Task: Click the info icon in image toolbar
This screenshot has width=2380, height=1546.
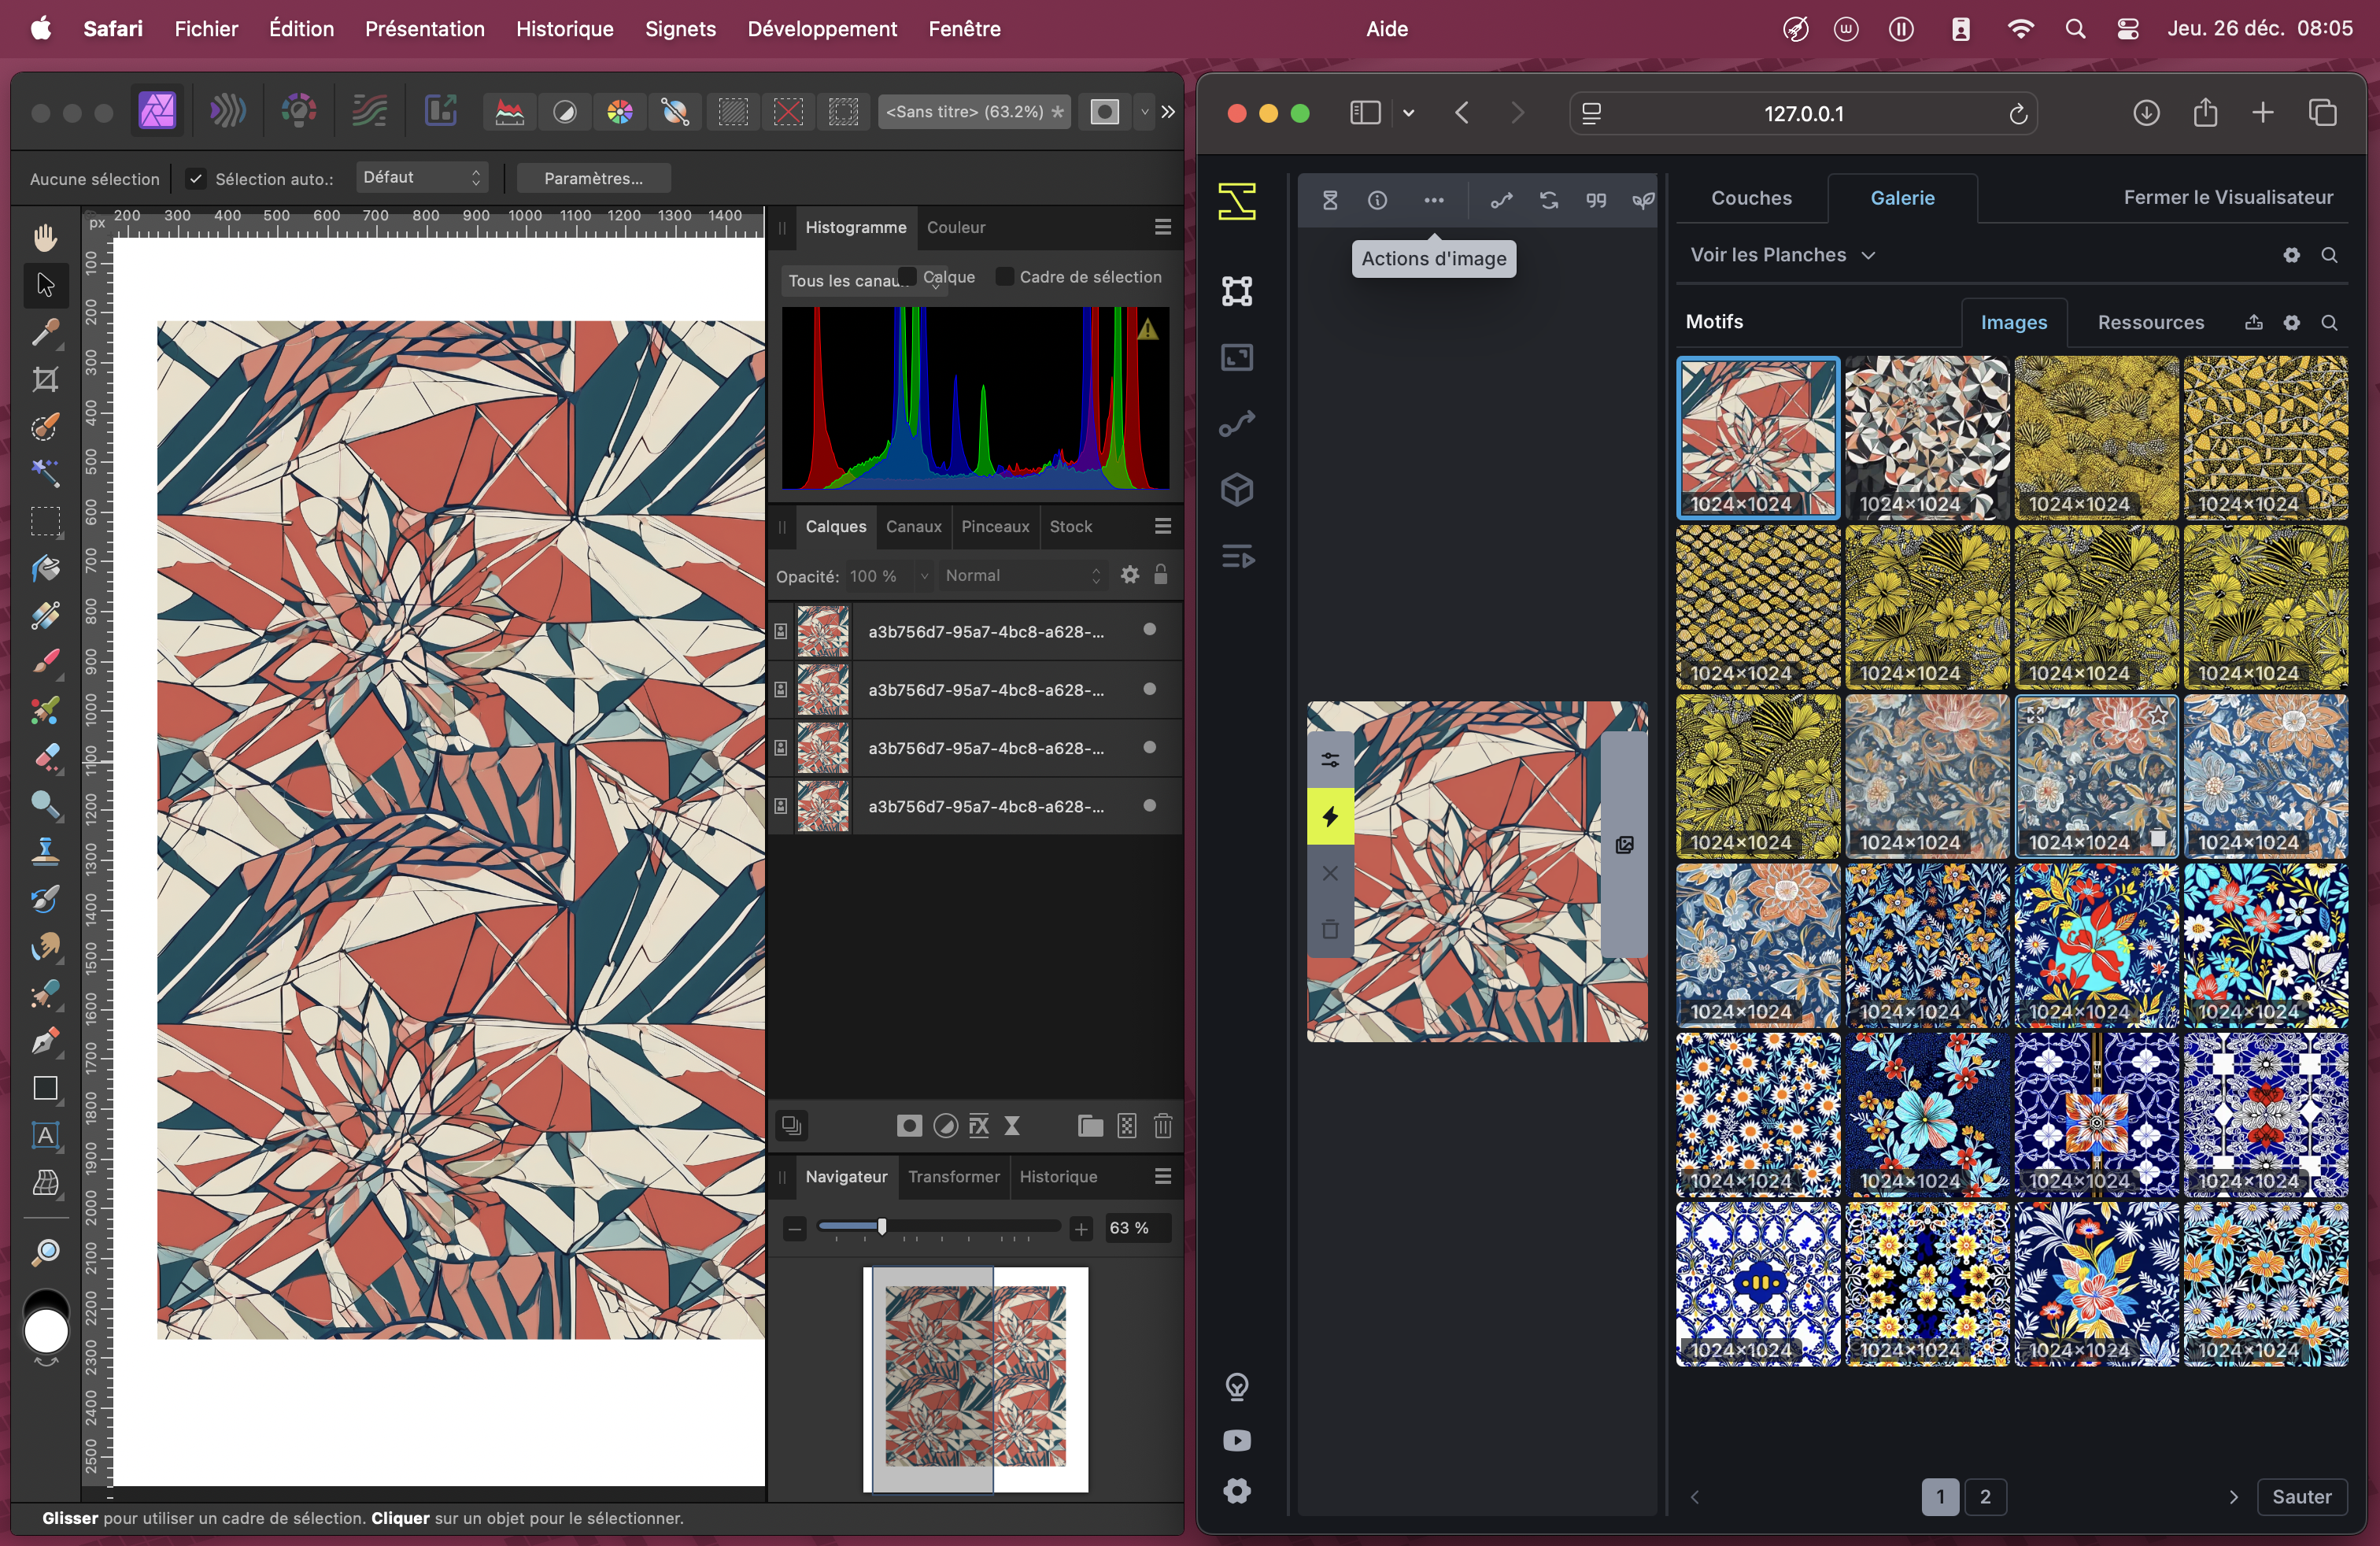Action: tap(1378, 200)
